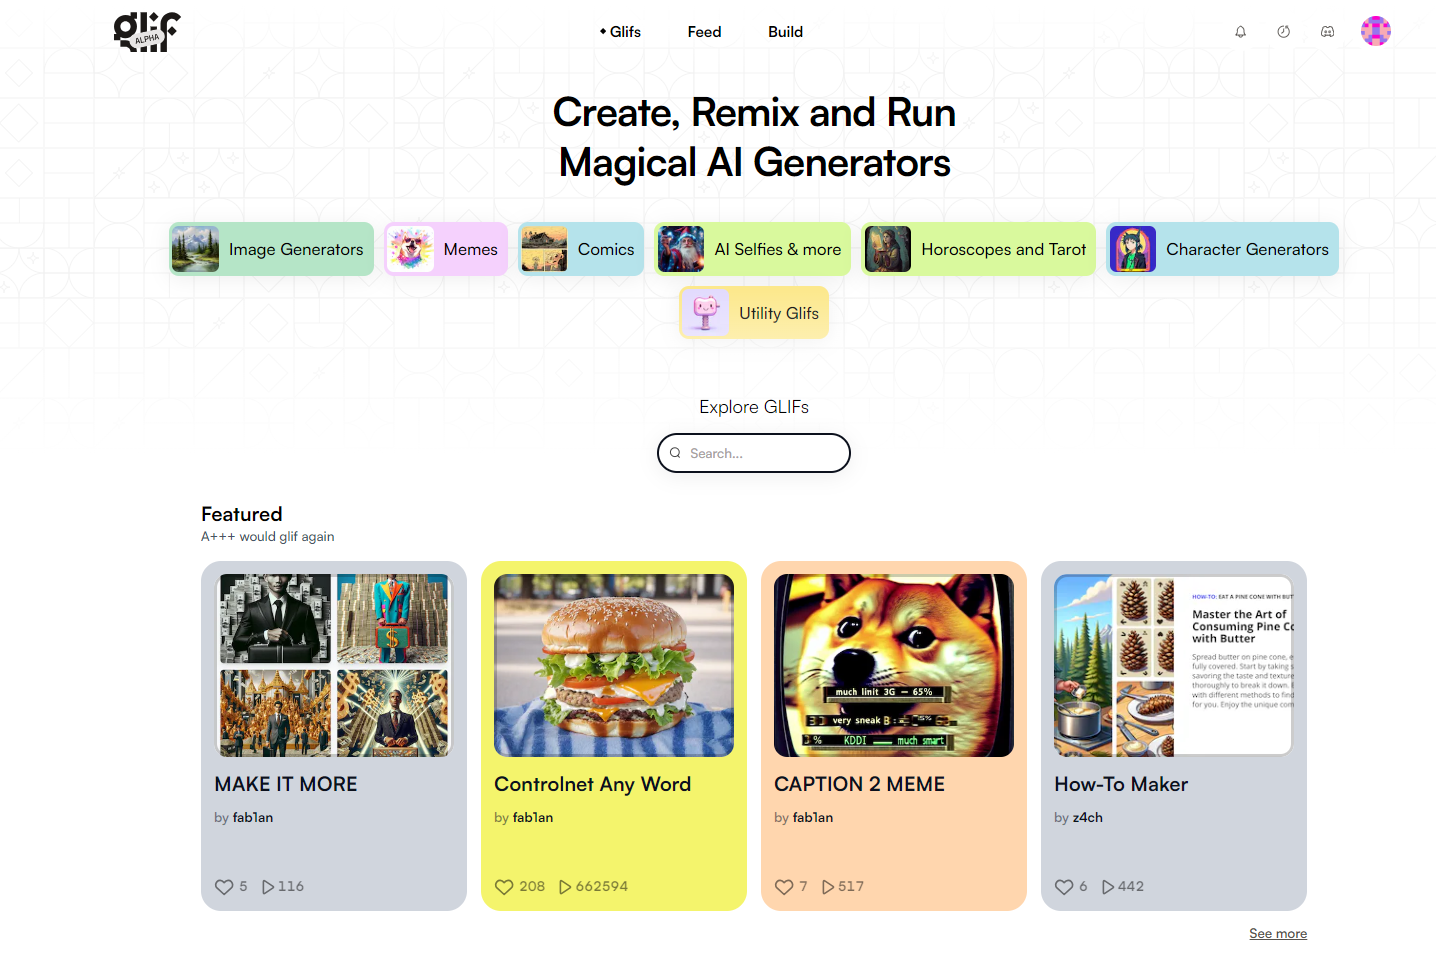Open the Build tab

(785, 32)
